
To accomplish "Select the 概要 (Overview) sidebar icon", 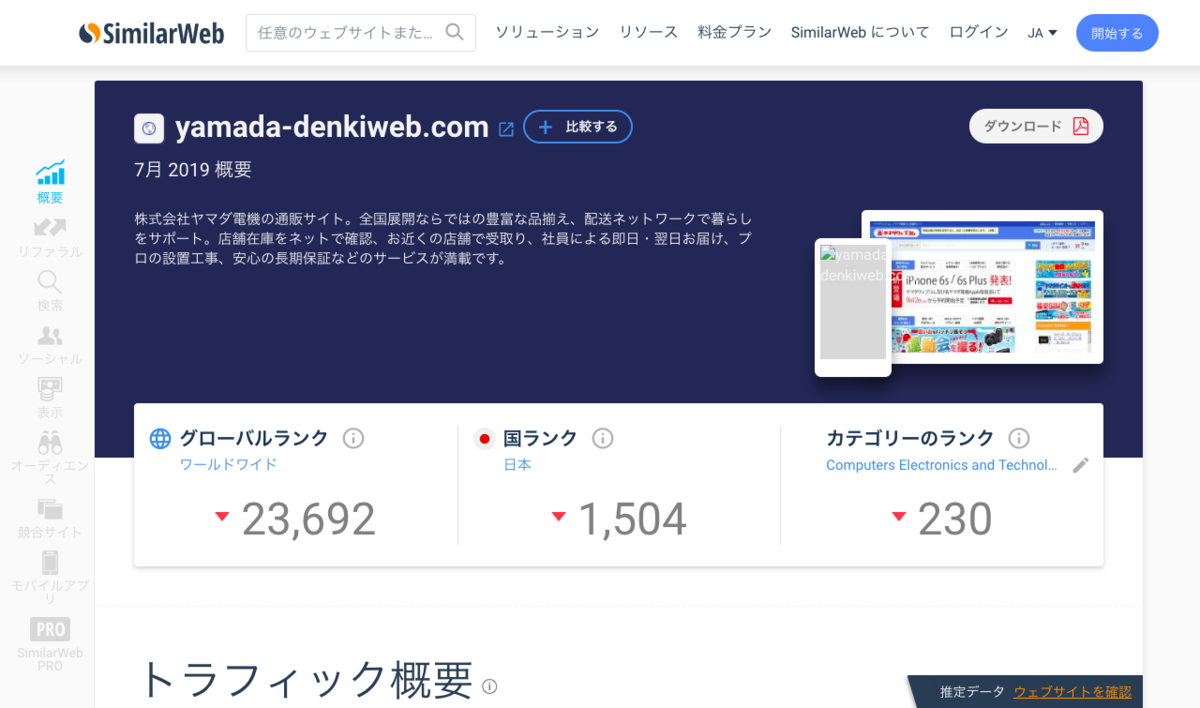I will pos(48,174).
